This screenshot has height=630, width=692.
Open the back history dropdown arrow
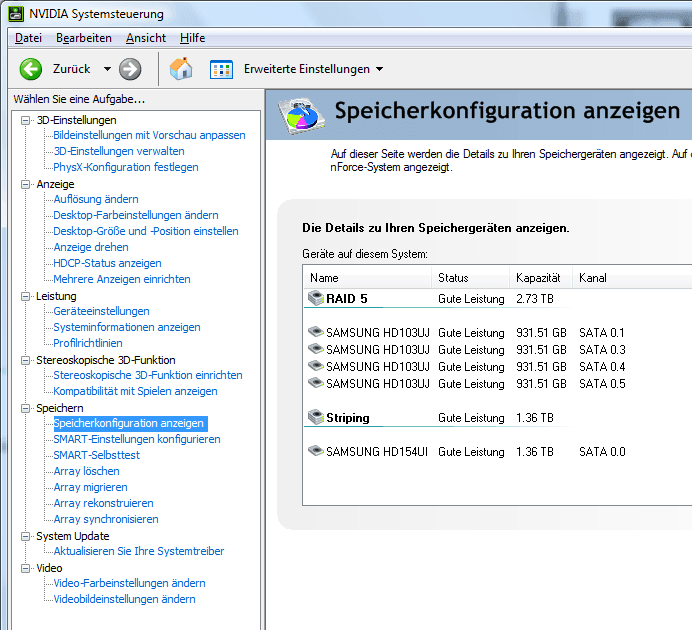pyautogui.click(x=107, y=69)
